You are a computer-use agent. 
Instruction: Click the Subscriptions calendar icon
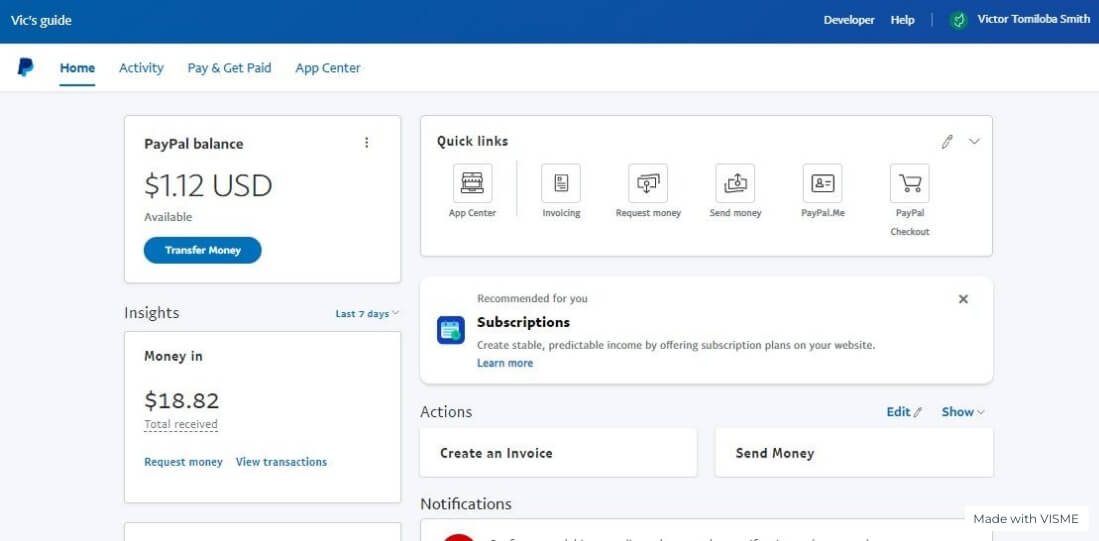(x=451, y=330)
